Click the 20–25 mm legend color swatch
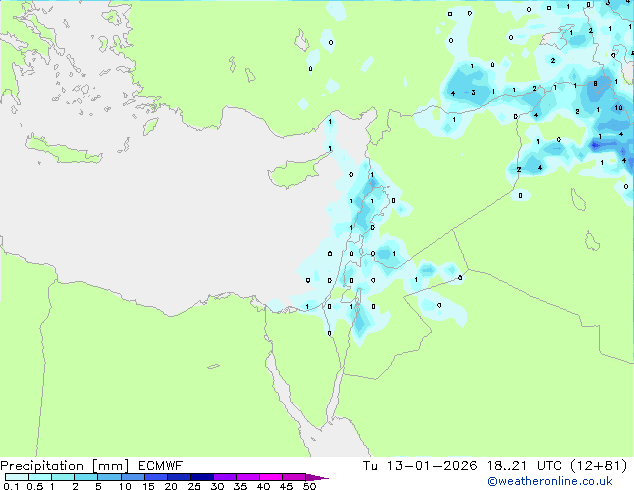The height and width of the screenshot is (490, 634). click(178, 477)
